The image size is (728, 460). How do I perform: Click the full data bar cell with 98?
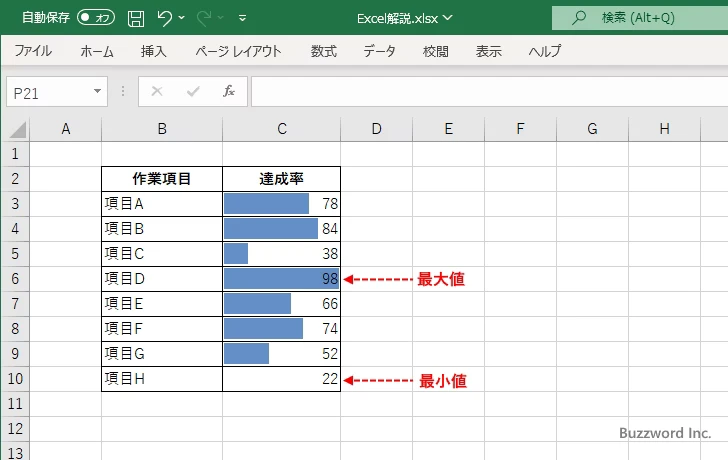(282, 279)
